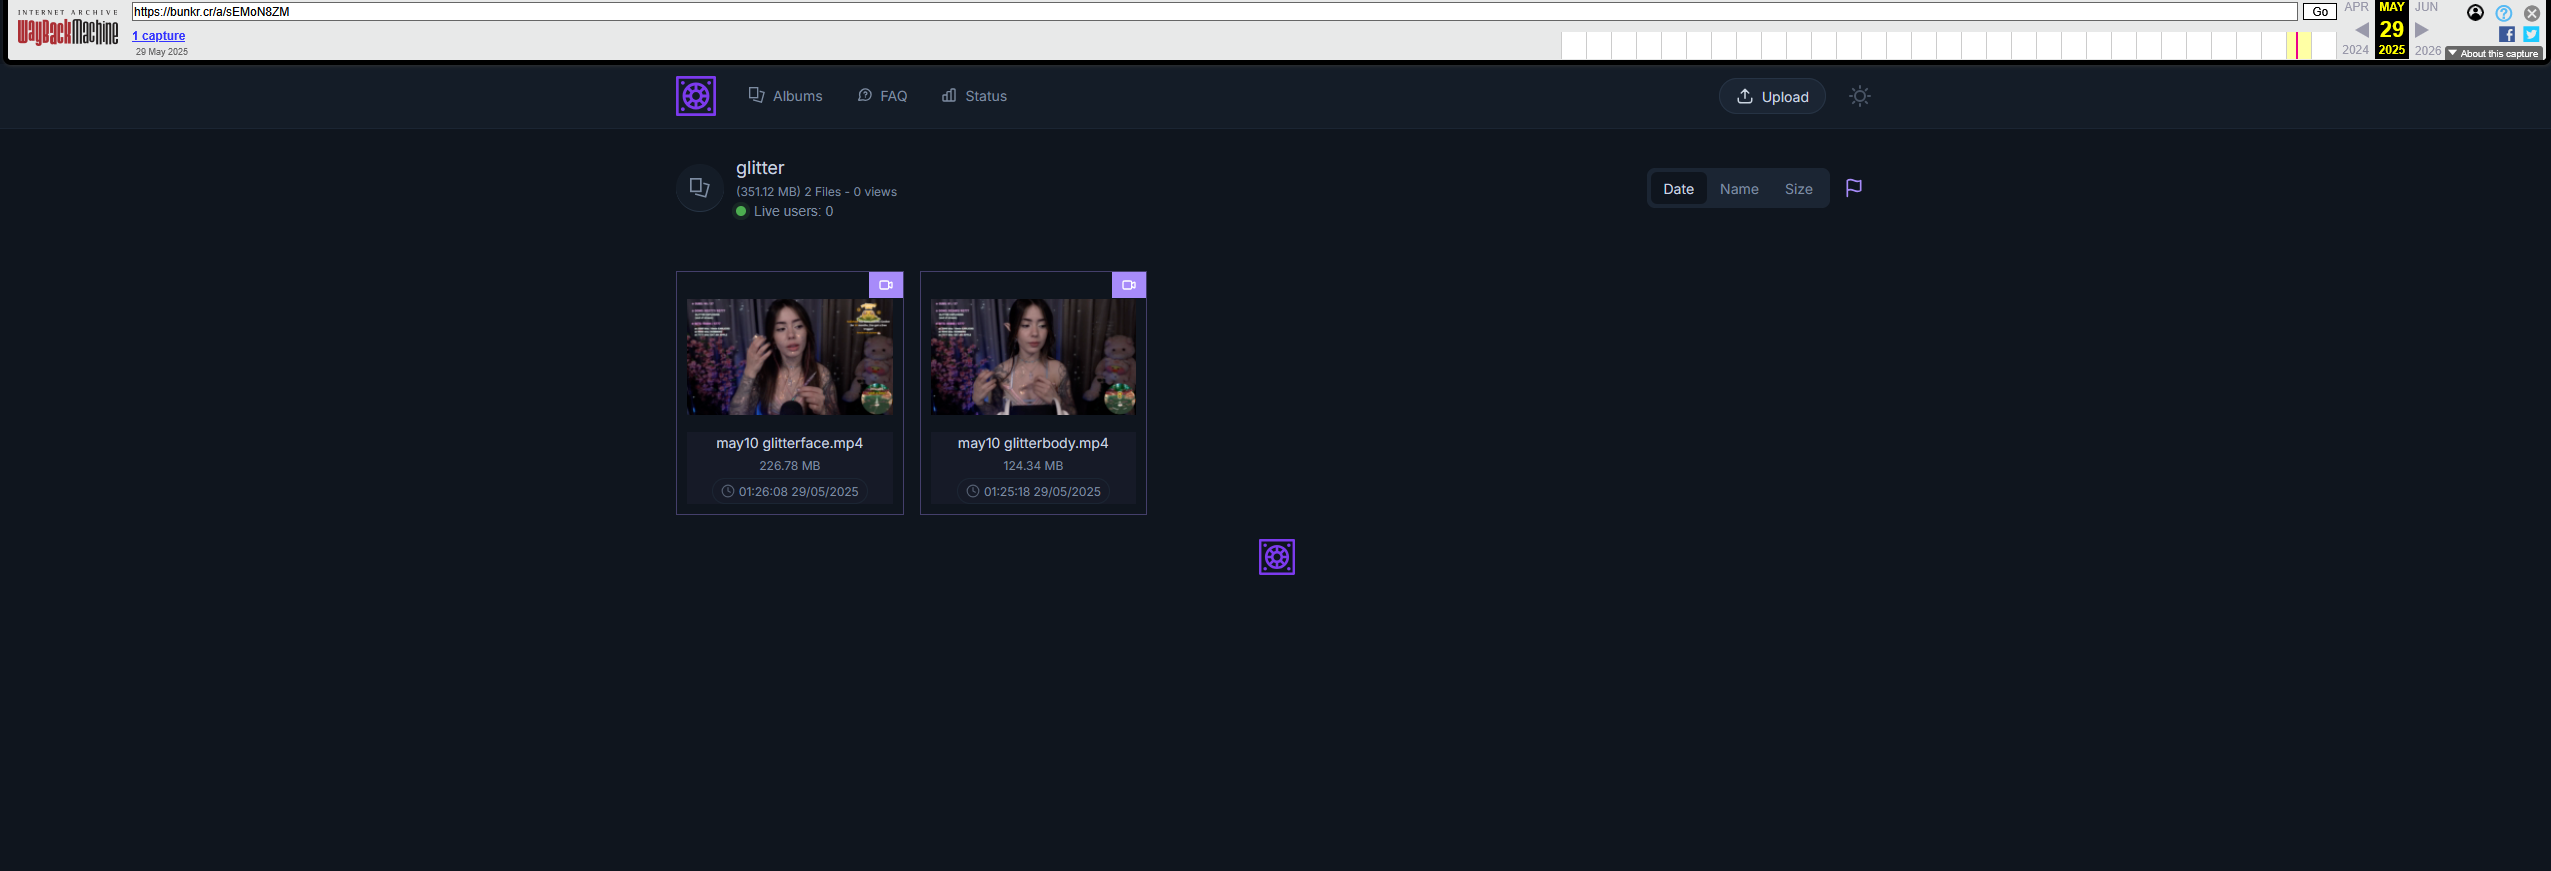Click the Bunkr logo in the navbar
This screenshot has width=2551, height=871.
coord(696,96)
